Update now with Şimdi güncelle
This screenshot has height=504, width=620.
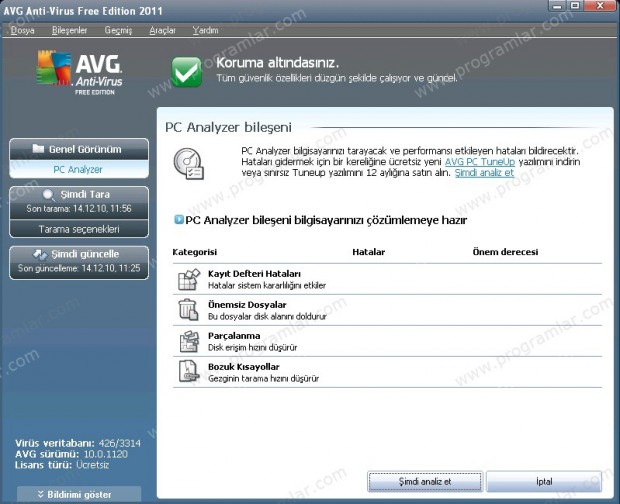(x=79, y=262)
